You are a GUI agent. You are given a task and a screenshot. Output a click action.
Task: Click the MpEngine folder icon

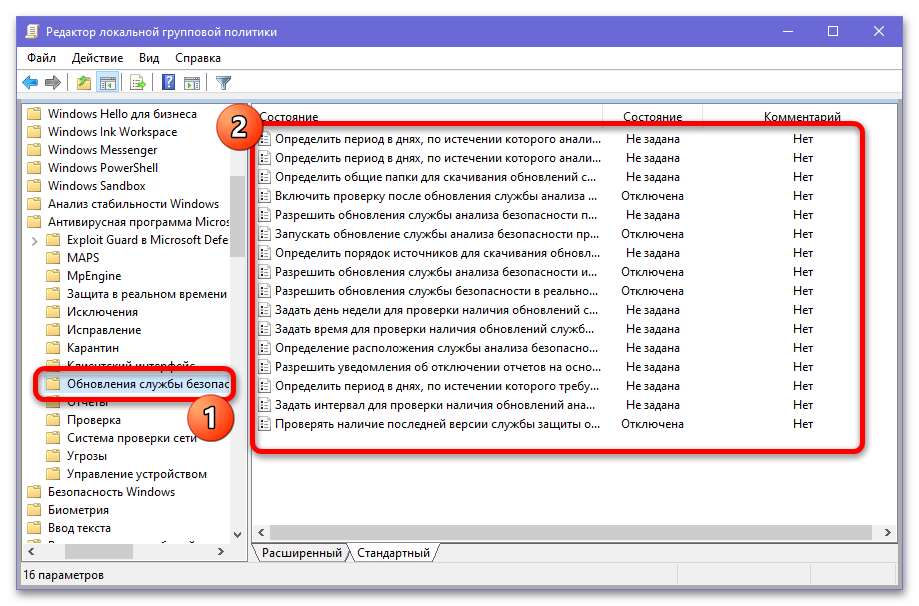[x=53, y=276]
